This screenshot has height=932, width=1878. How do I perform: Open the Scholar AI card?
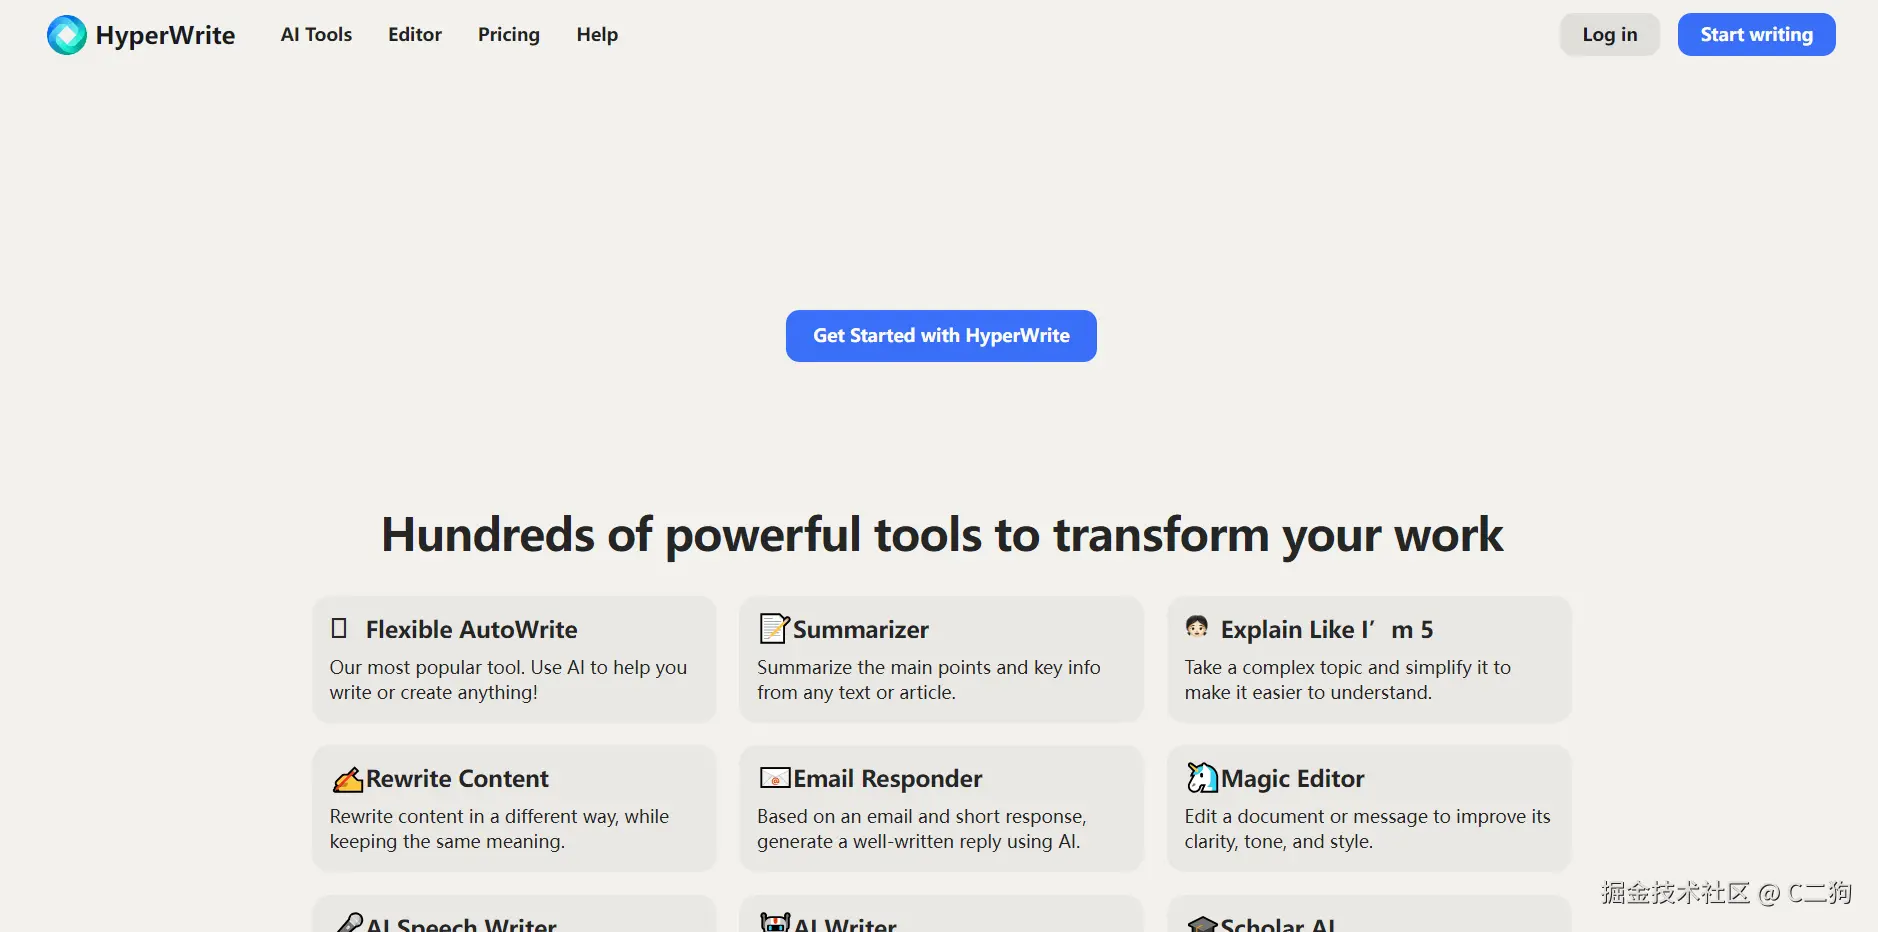pos(1369,914)
